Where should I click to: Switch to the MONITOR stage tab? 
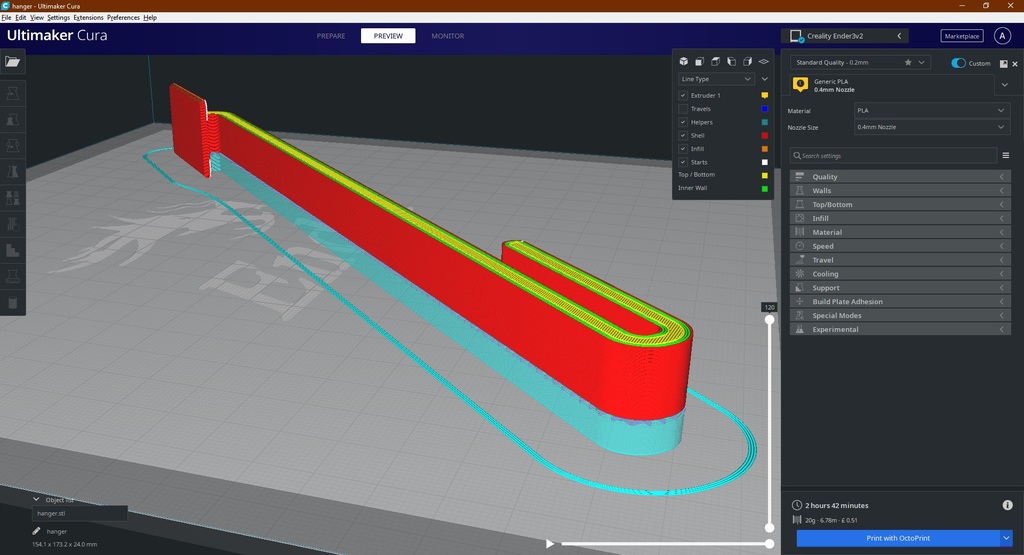(447, 36)
